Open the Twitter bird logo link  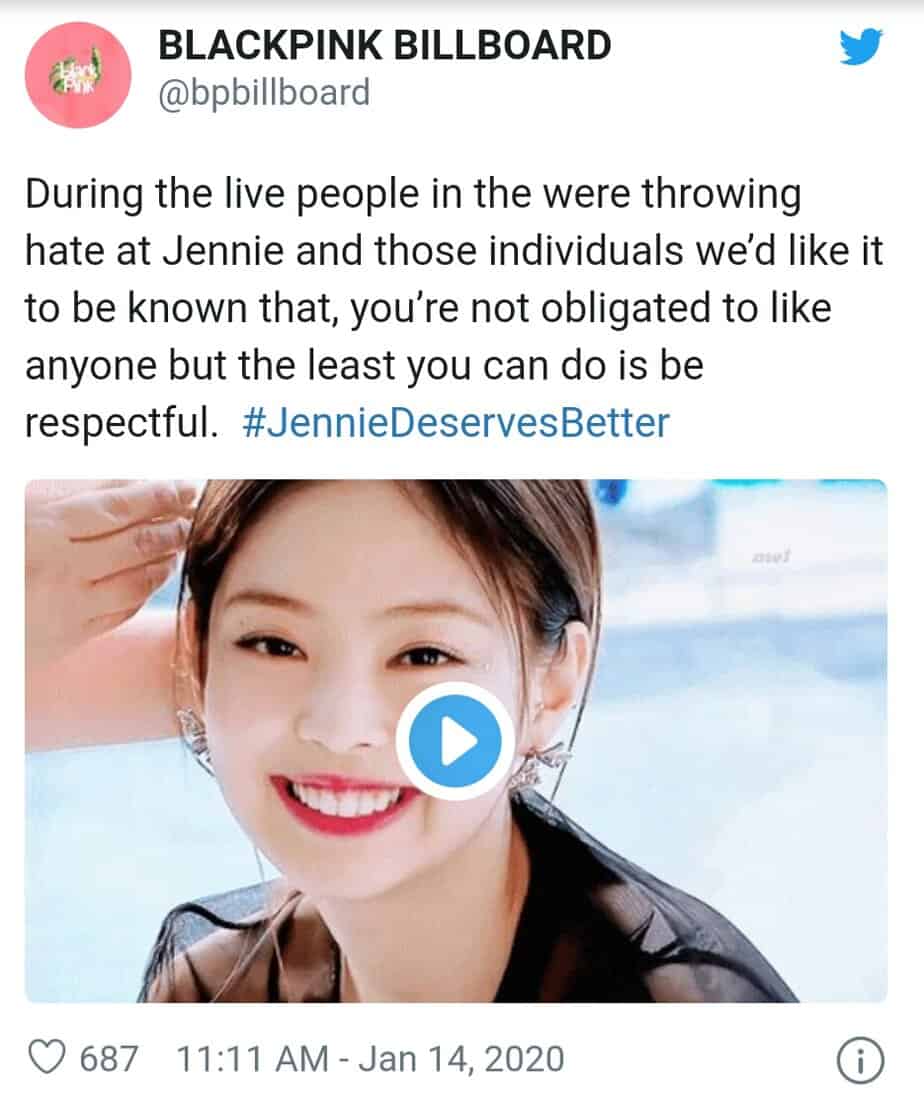click(x=861, y=46)
